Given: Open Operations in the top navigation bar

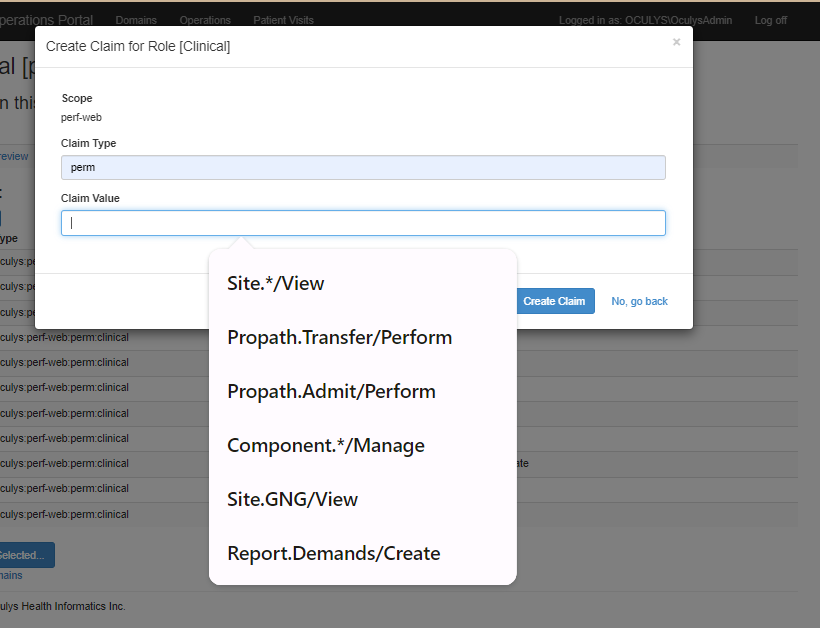Looking at the screenshot, I should [x=205, y=20].
